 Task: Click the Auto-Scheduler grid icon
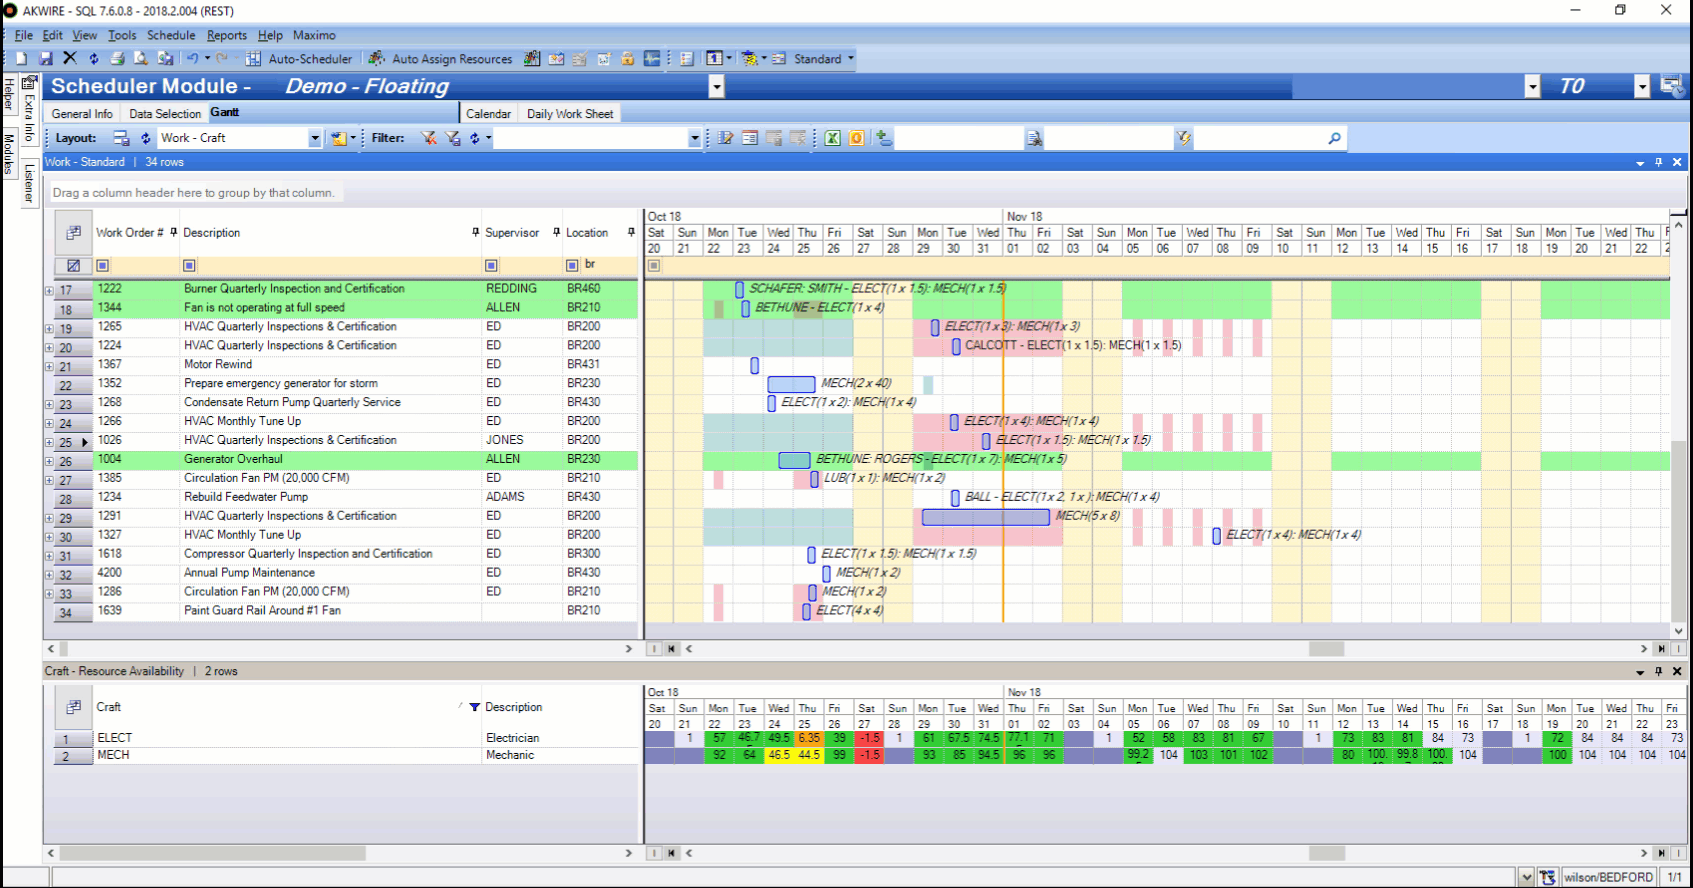254,59
